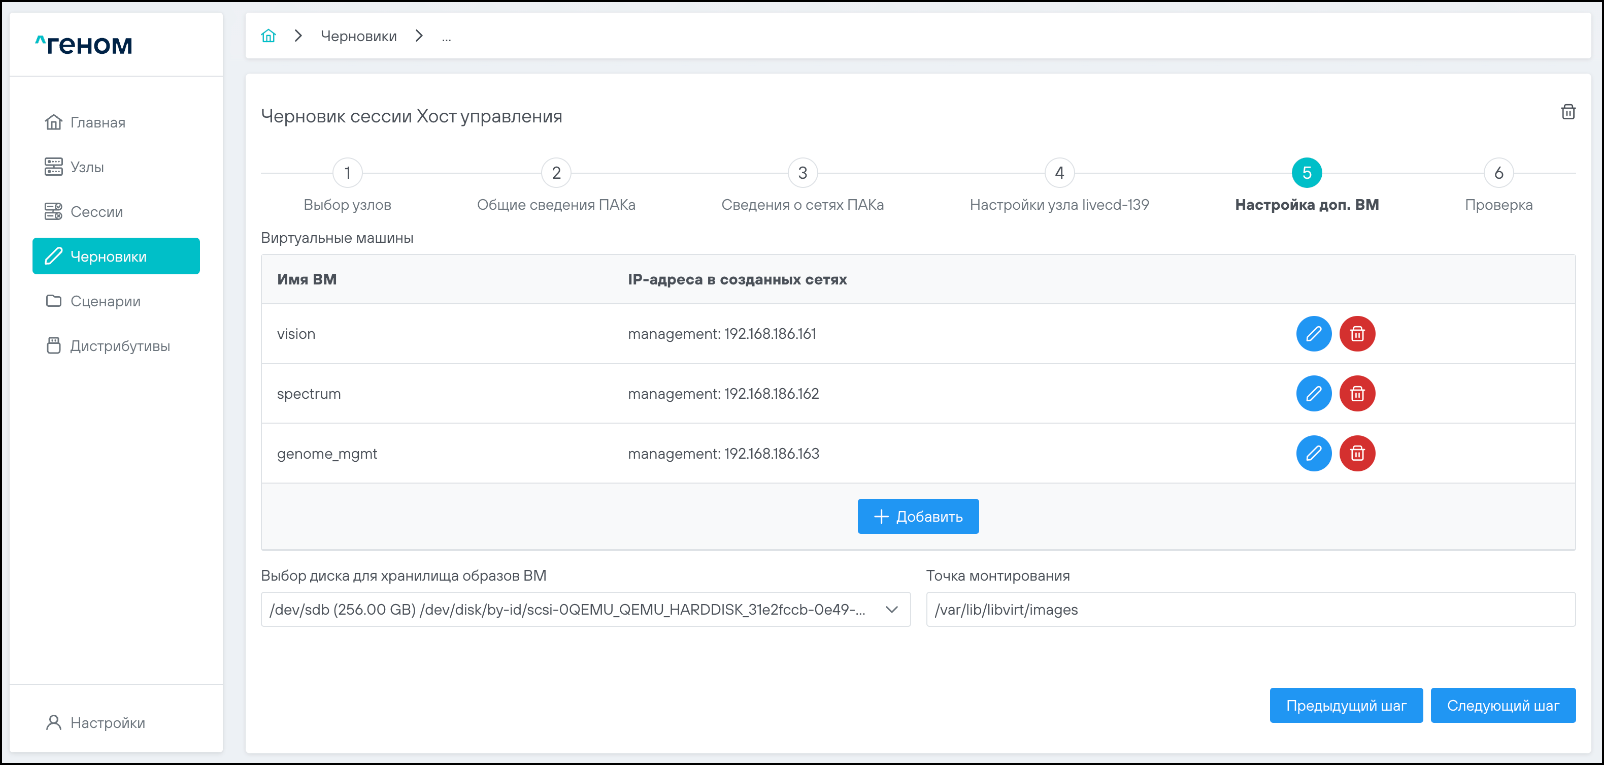Delete the draft using the top-right trash icon
The width and height of the screenshot is (1604, 766).
coord(1568,112)
